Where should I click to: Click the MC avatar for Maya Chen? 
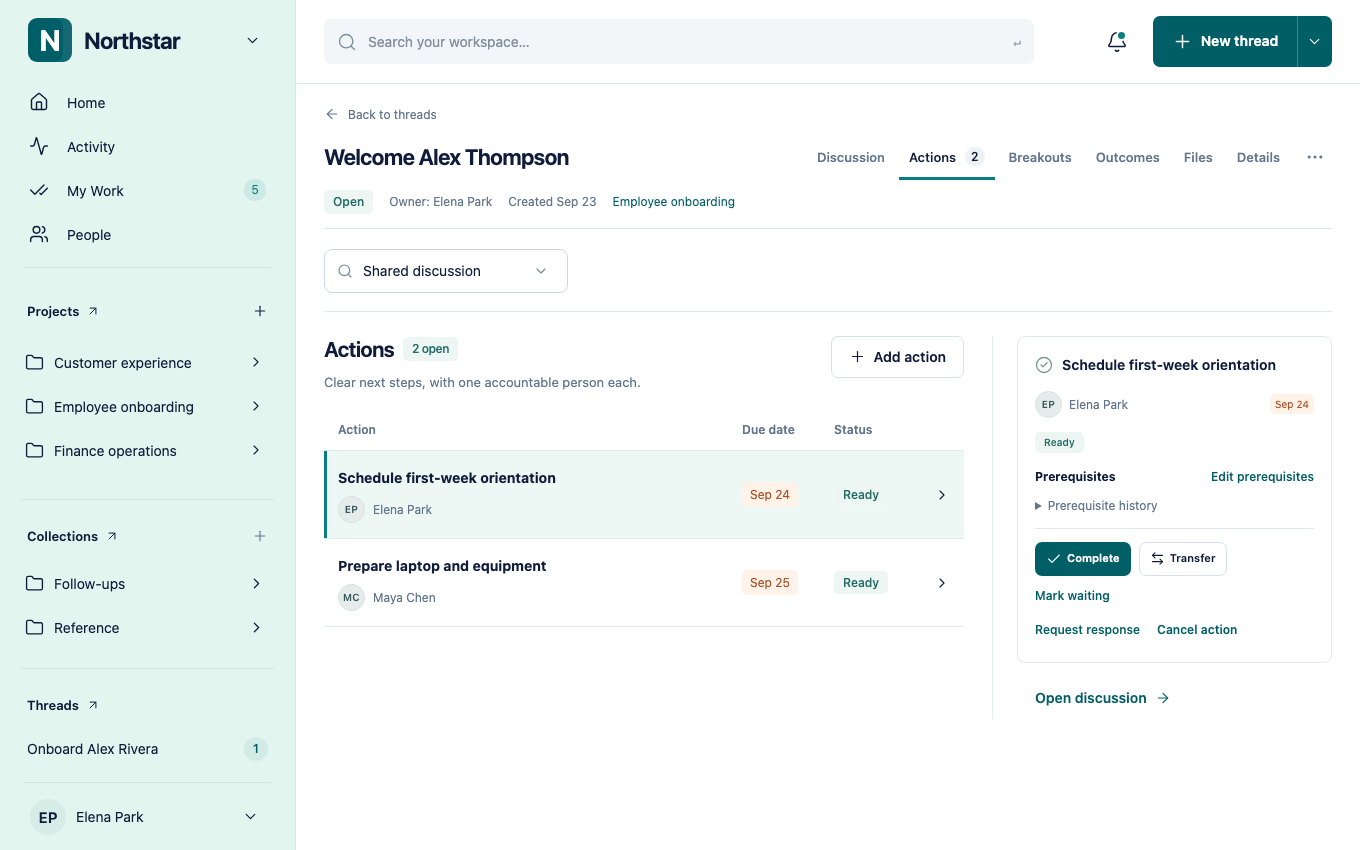pyautogui.click(x=351, y=598)
